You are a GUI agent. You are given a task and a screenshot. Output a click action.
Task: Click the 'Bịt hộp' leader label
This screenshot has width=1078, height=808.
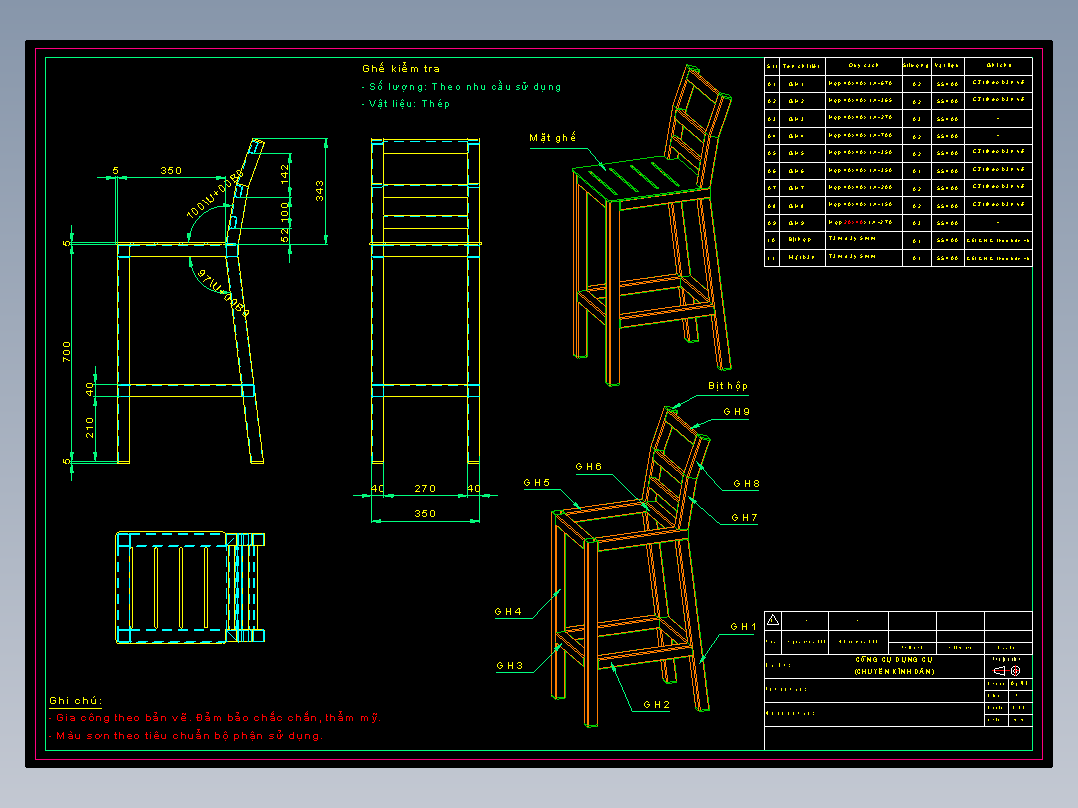pyautogui.click(x=727, y=386)
